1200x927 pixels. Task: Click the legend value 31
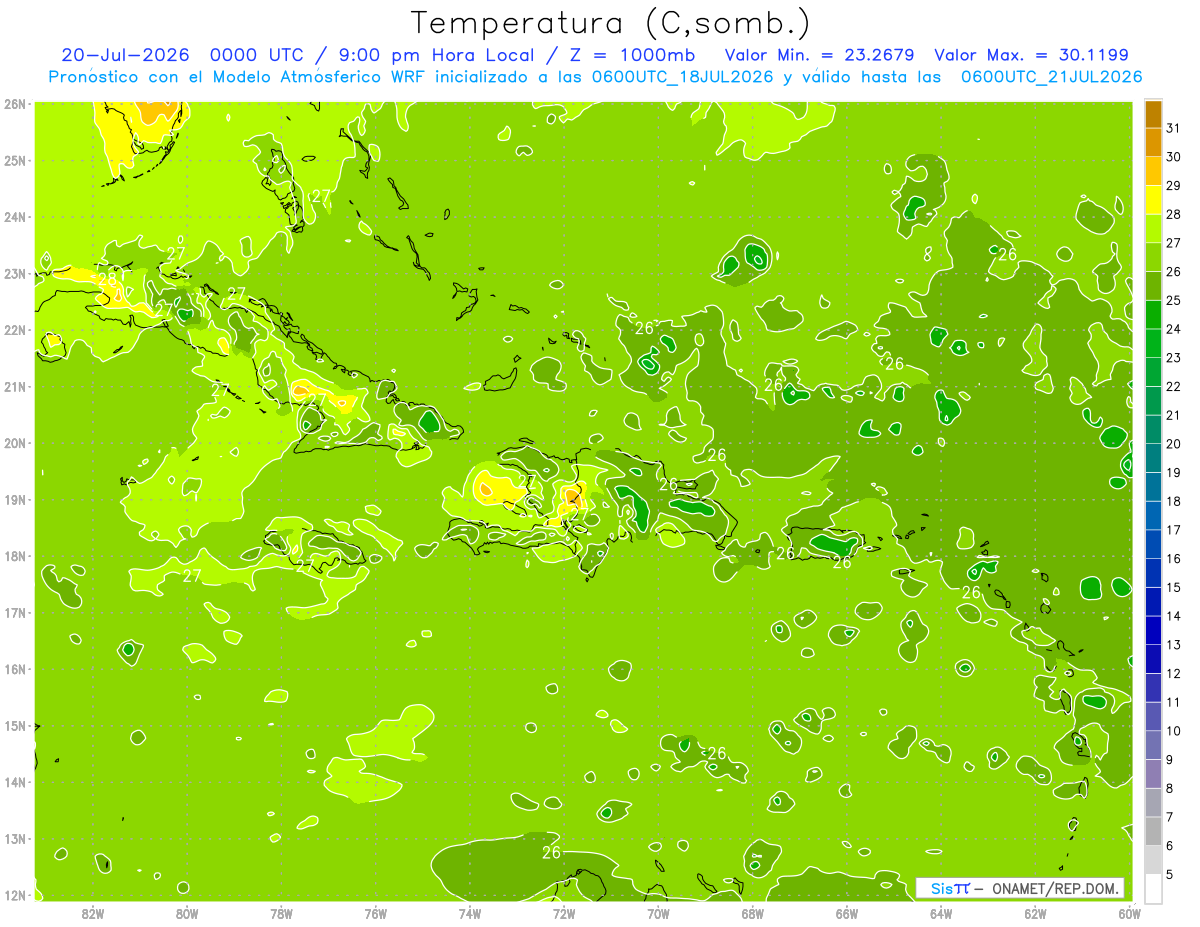(1174, 128)
